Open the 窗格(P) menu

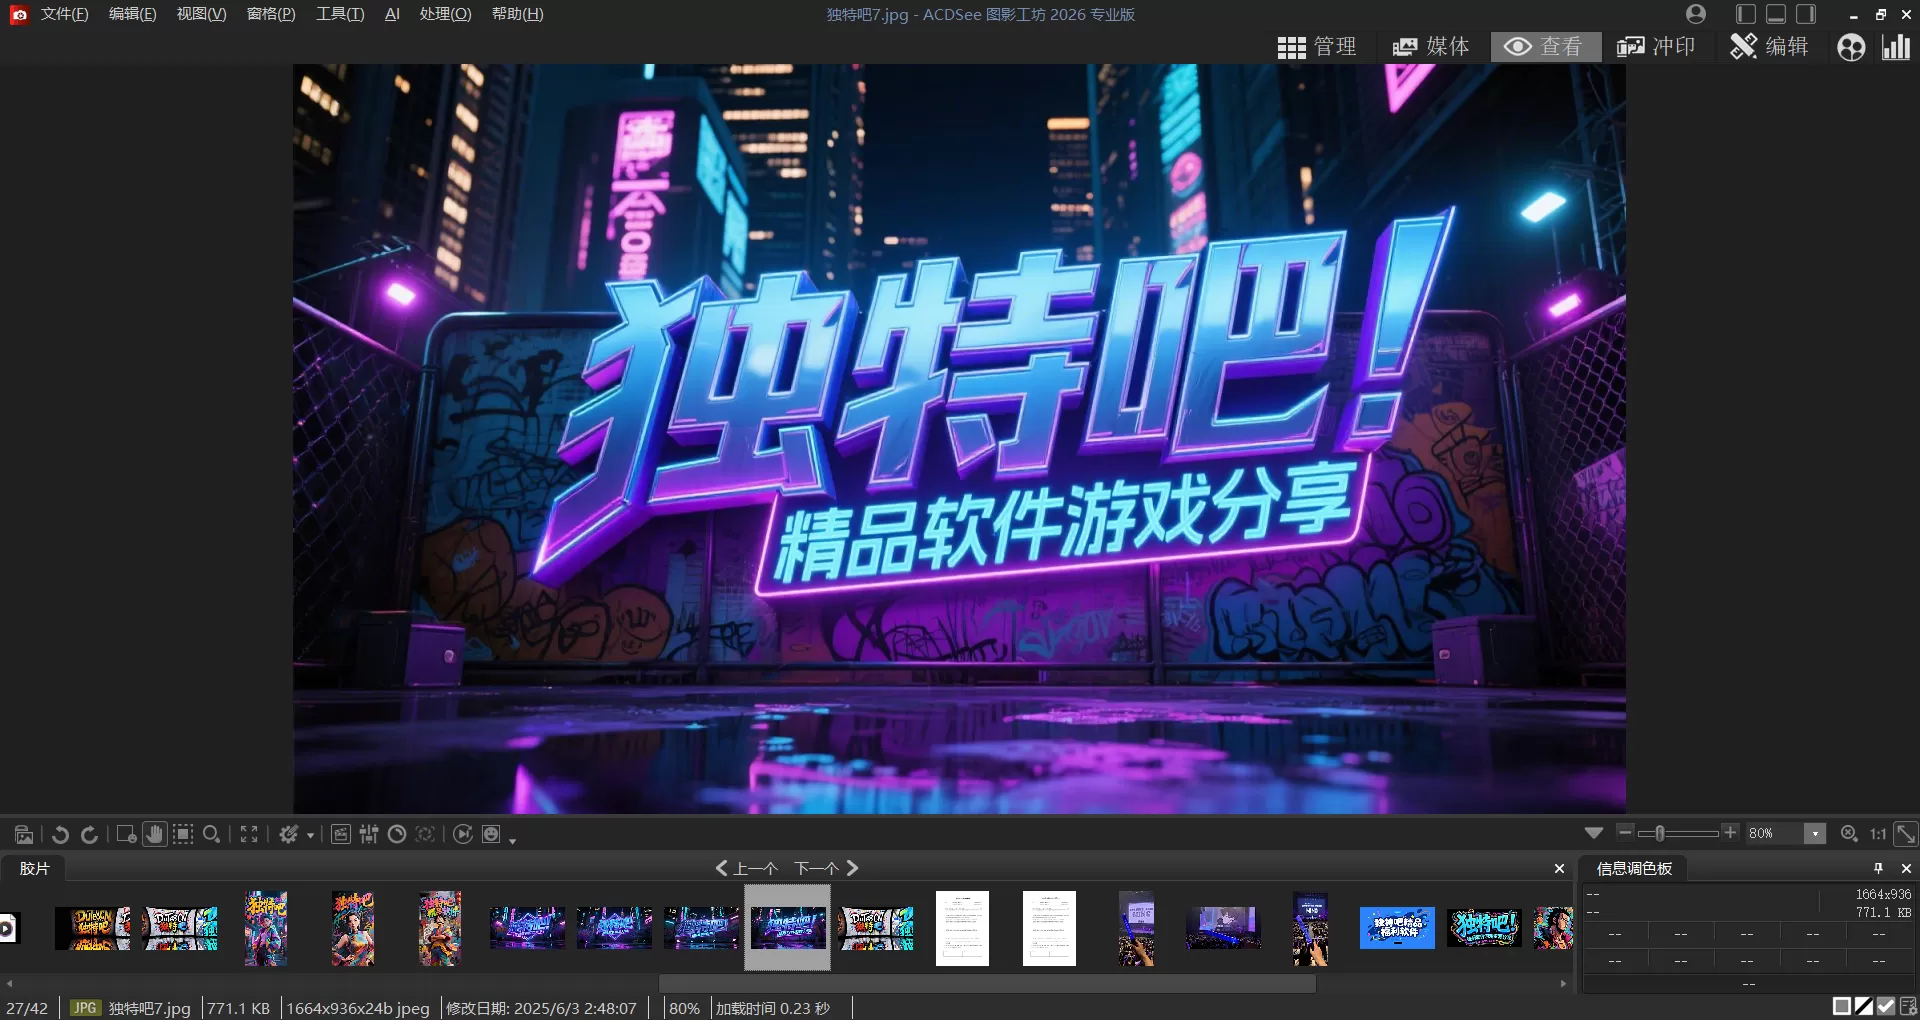(x=271, y=14)
